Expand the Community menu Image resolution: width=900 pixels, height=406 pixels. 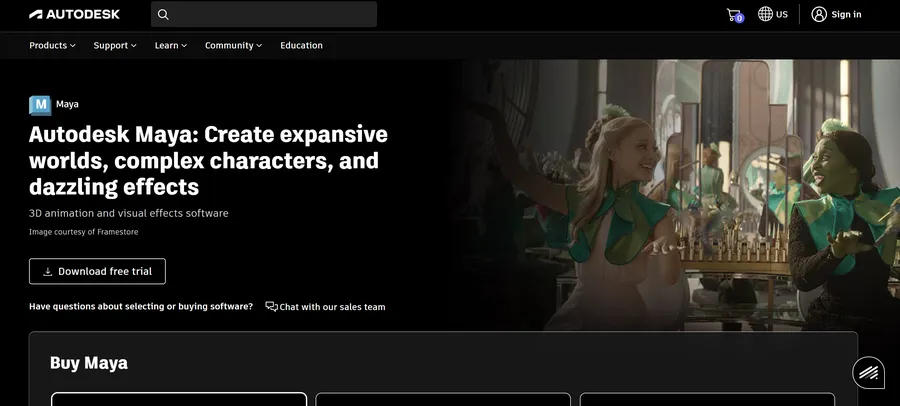(x=233, y=45)
